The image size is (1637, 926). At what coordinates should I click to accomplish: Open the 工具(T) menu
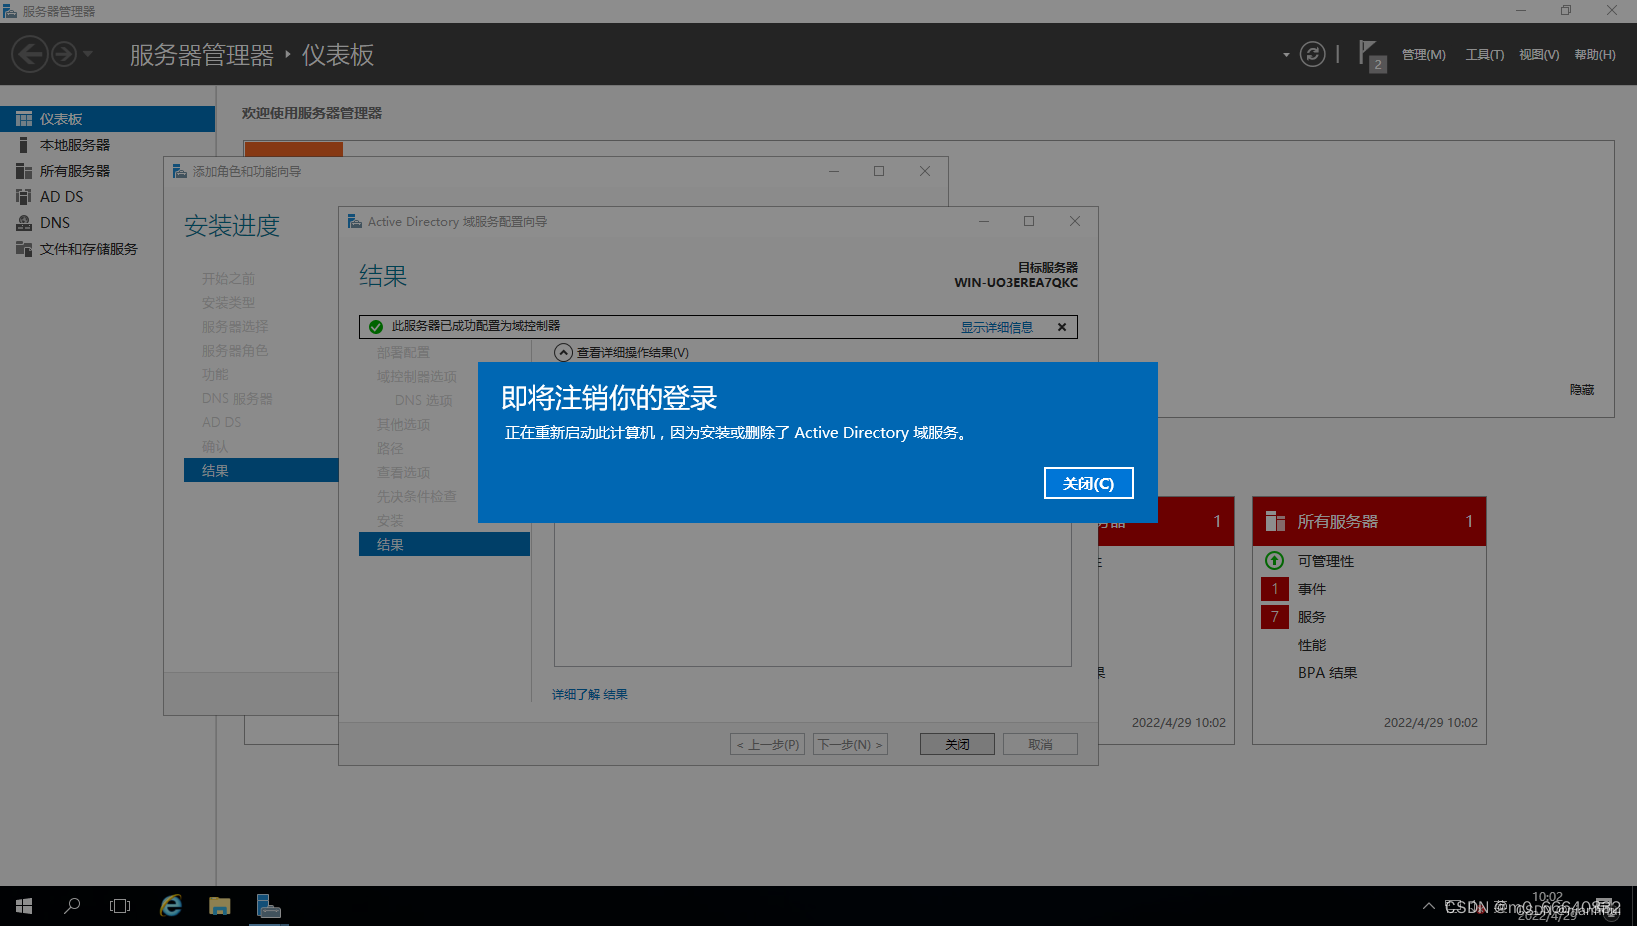coord(1484,55)
